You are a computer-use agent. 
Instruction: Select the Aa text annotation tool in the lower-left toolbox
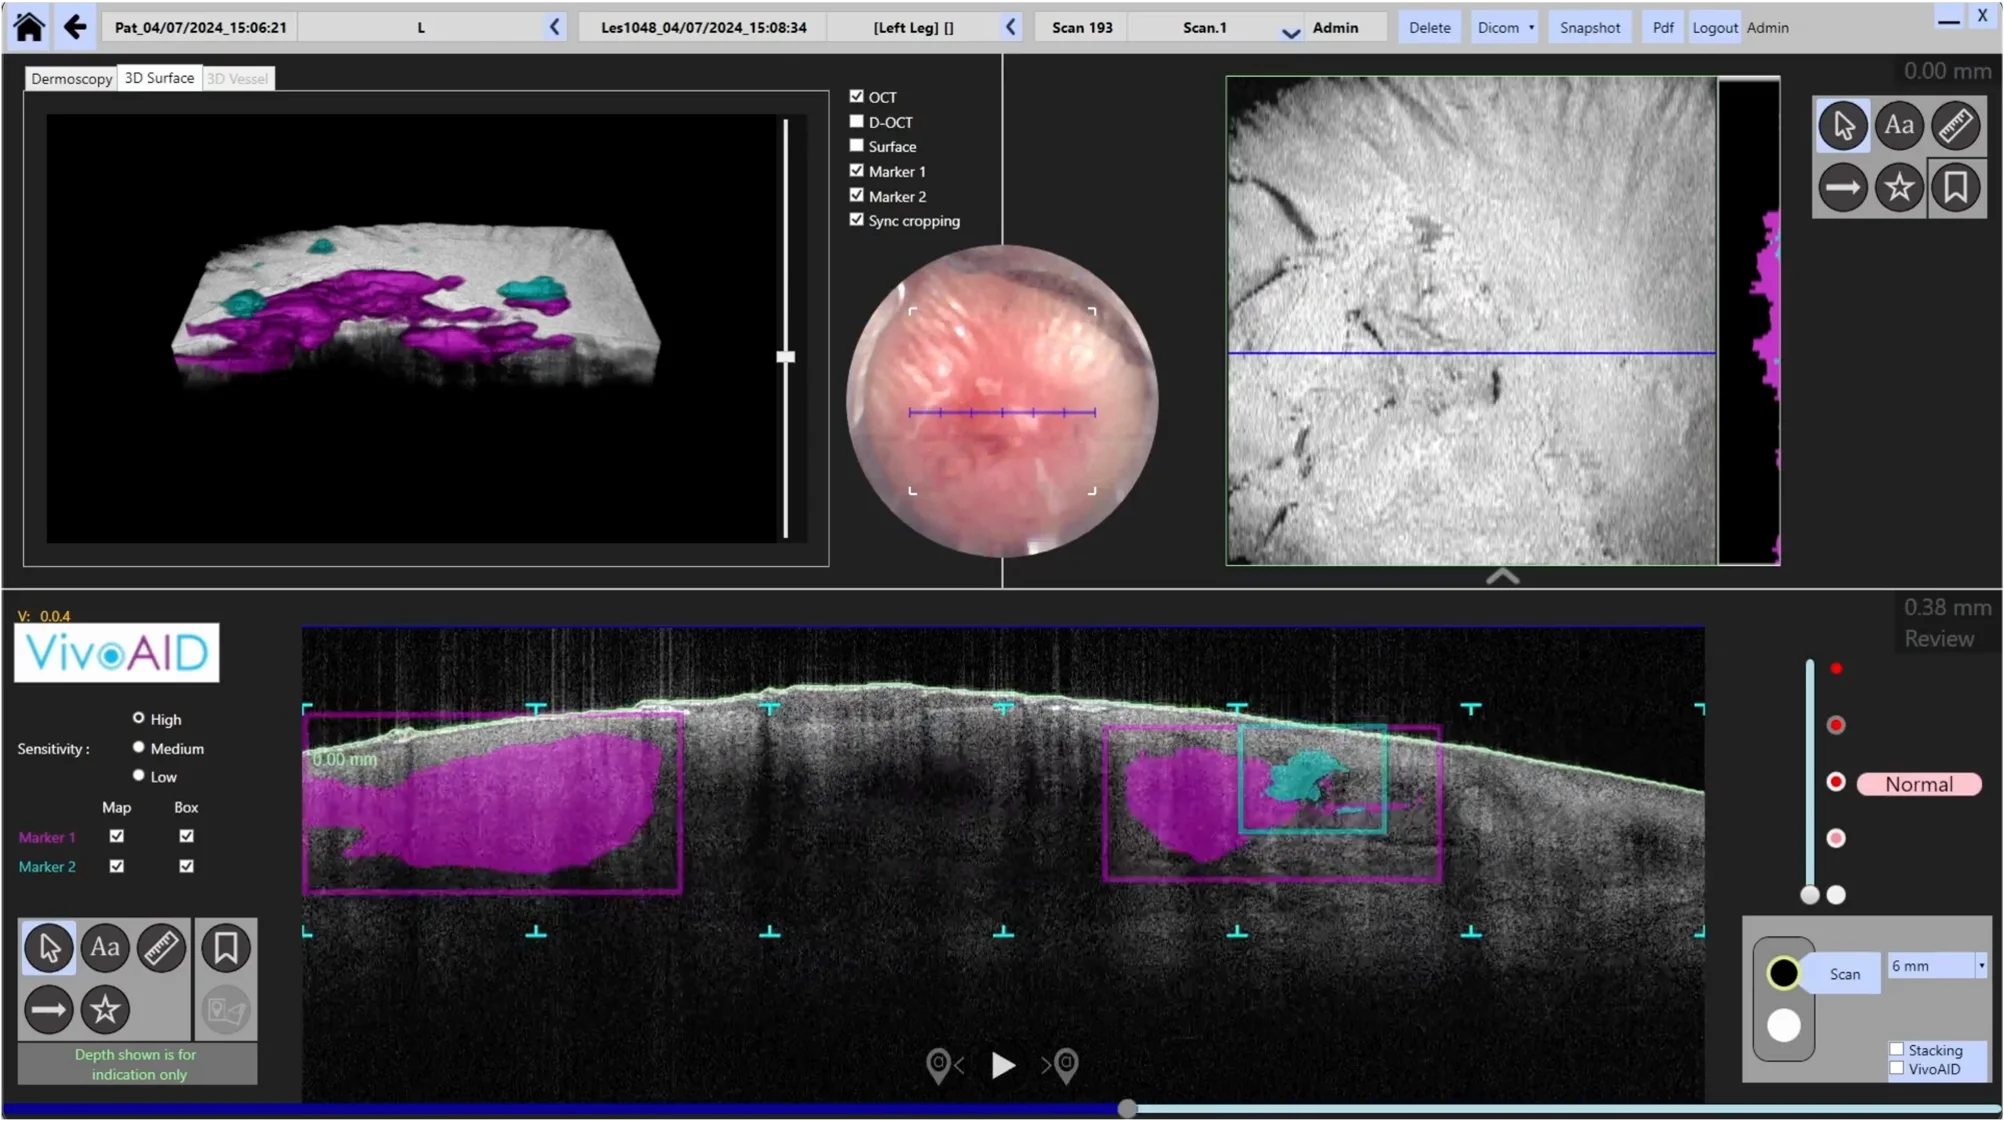click(105, 947)
